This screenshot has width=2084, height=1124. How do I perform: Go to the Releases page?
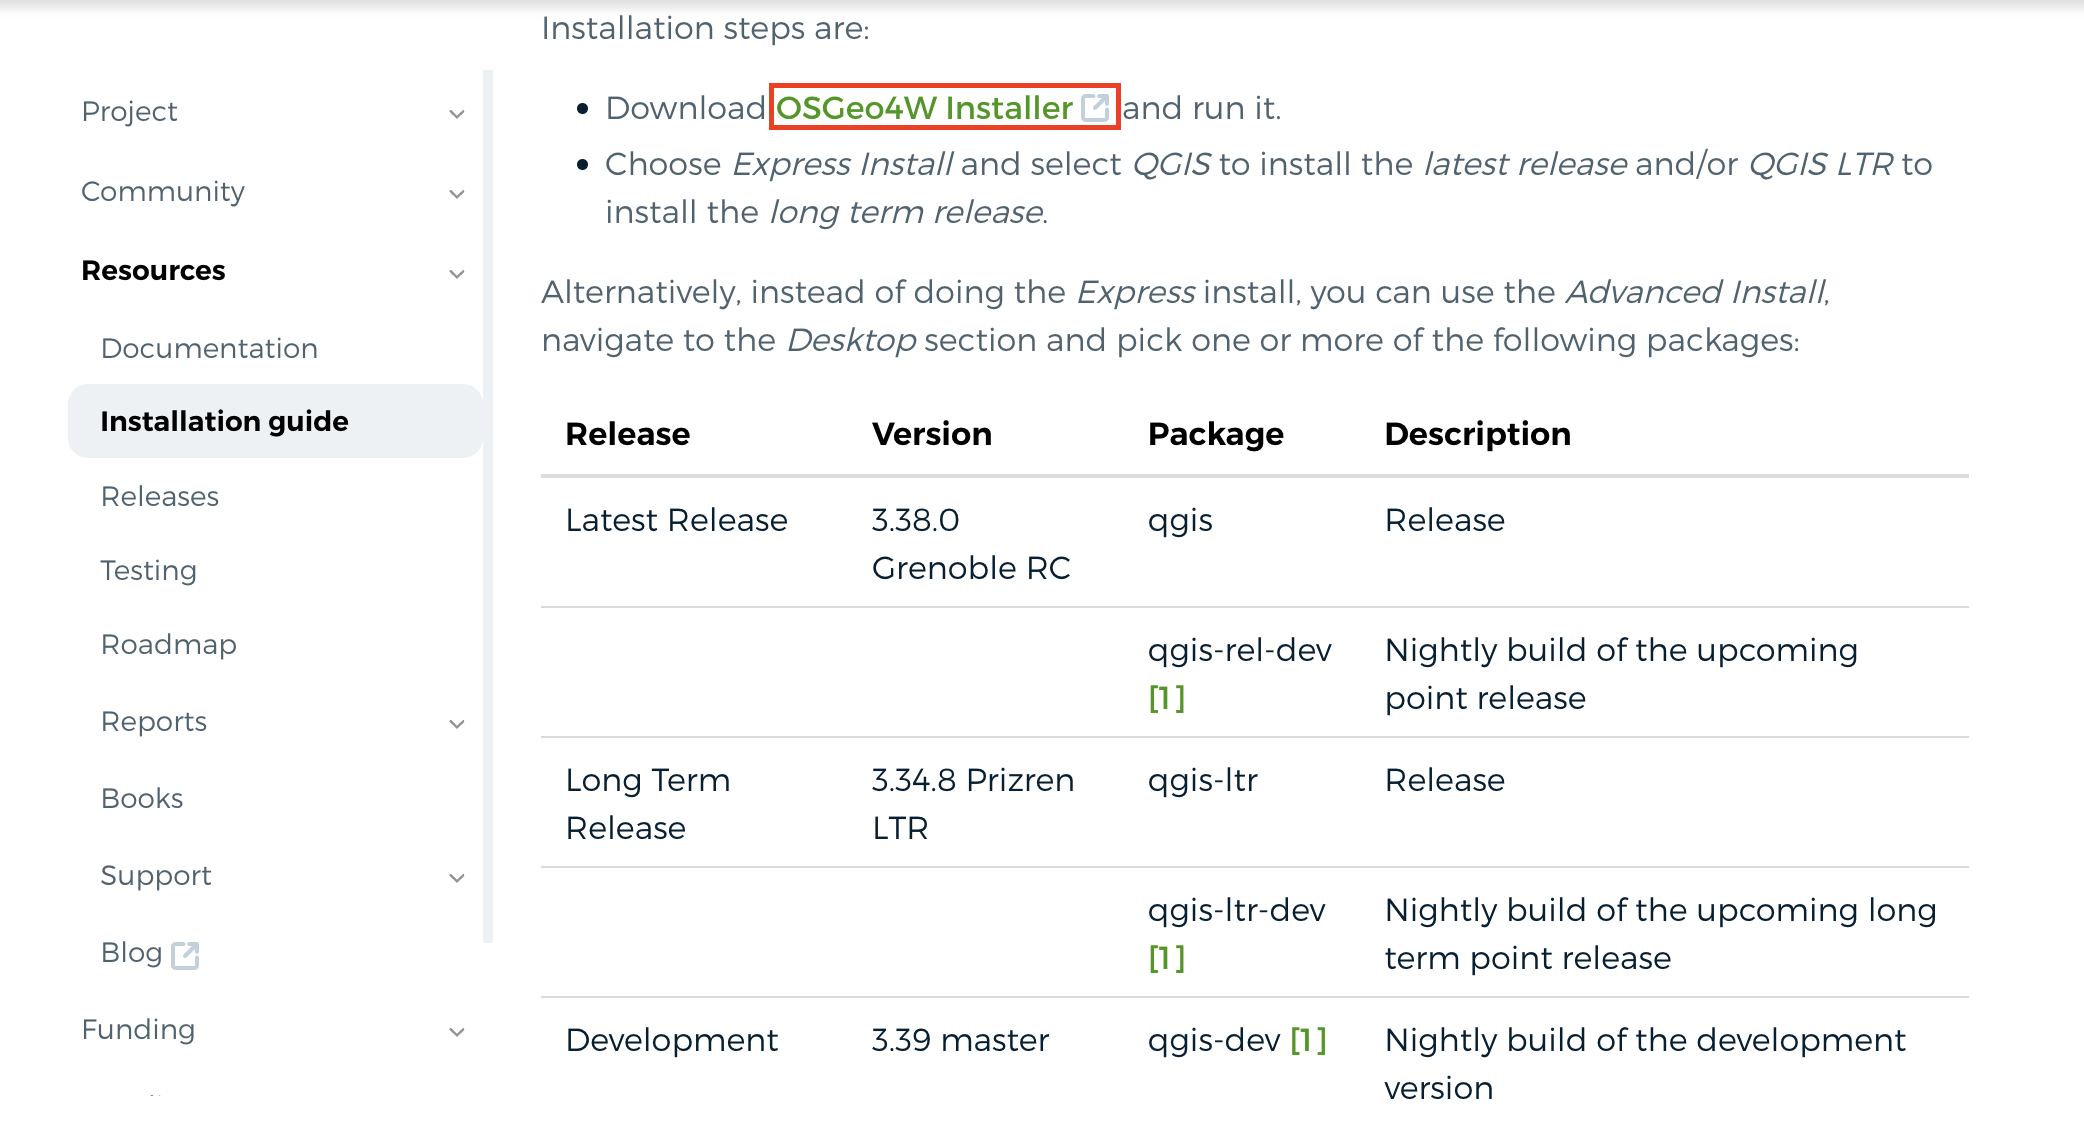tap(160, 496)
